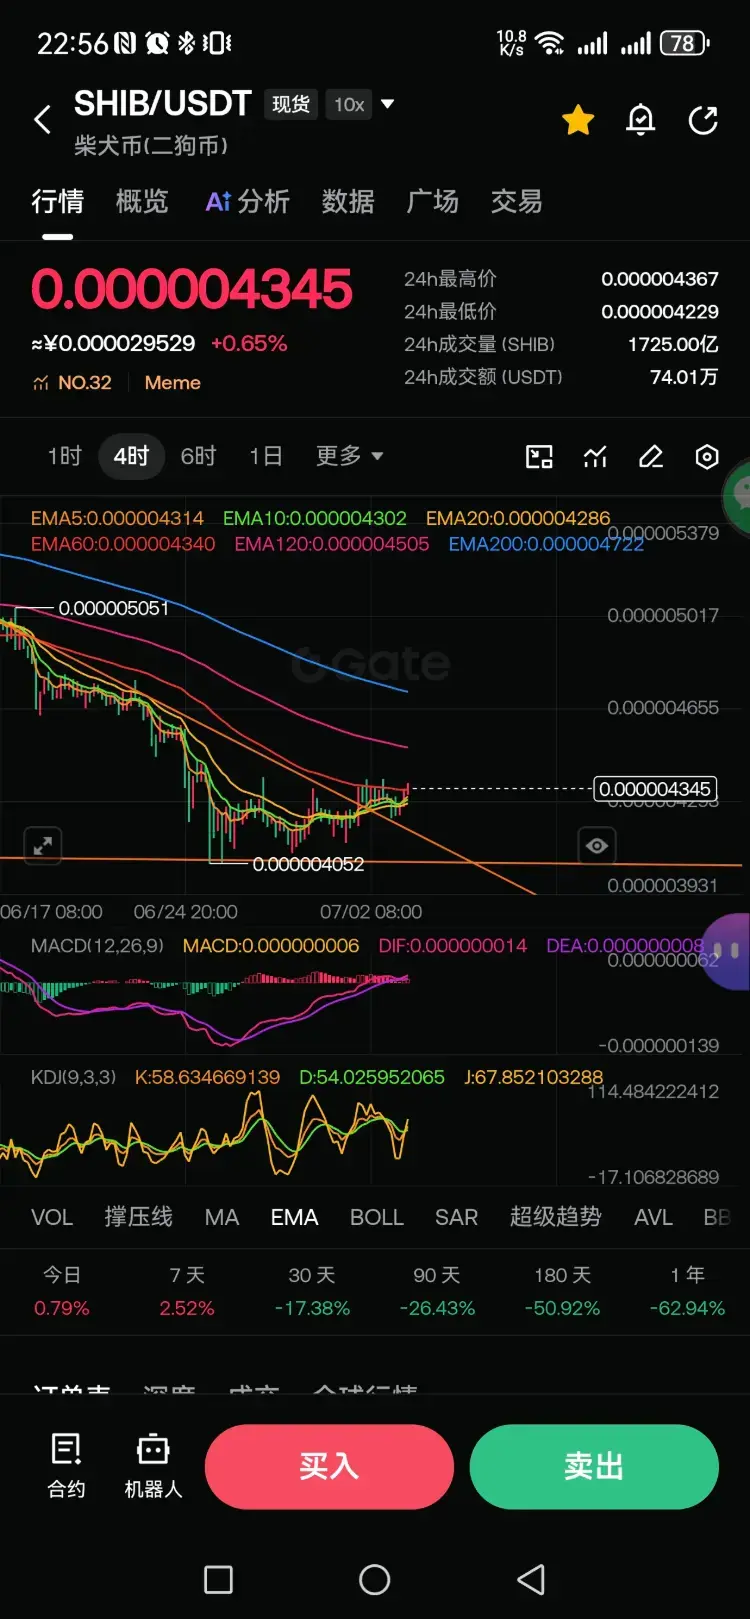
Task: Tap the Android recent apps square button
Action: tap(218, 1580)
